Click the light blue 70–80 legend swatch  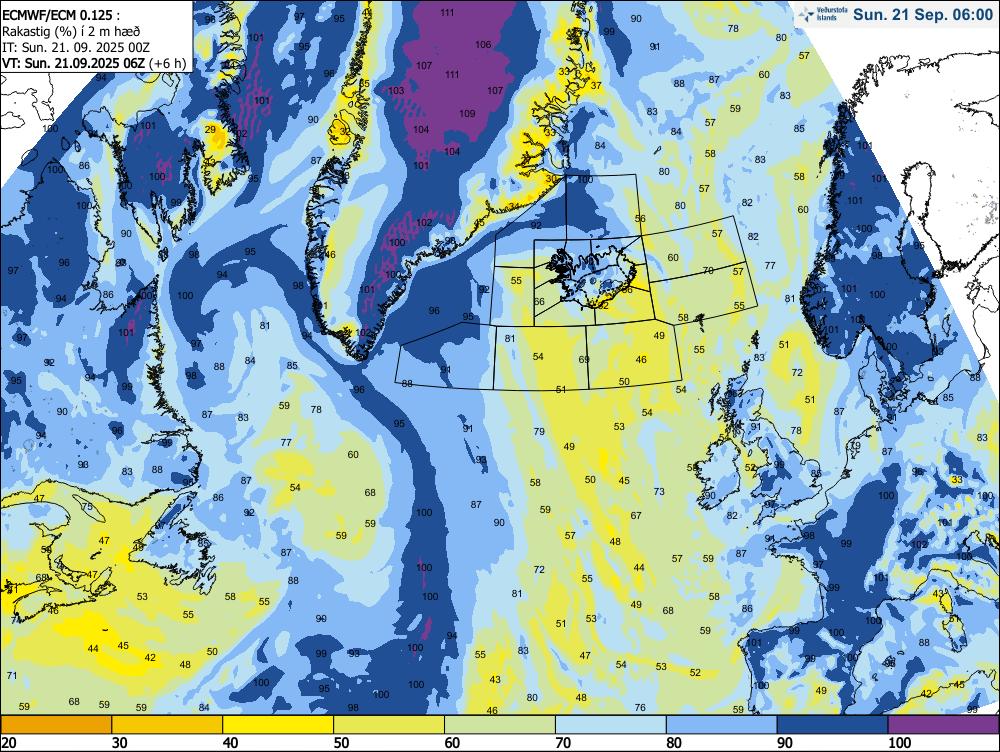point(611,725)
